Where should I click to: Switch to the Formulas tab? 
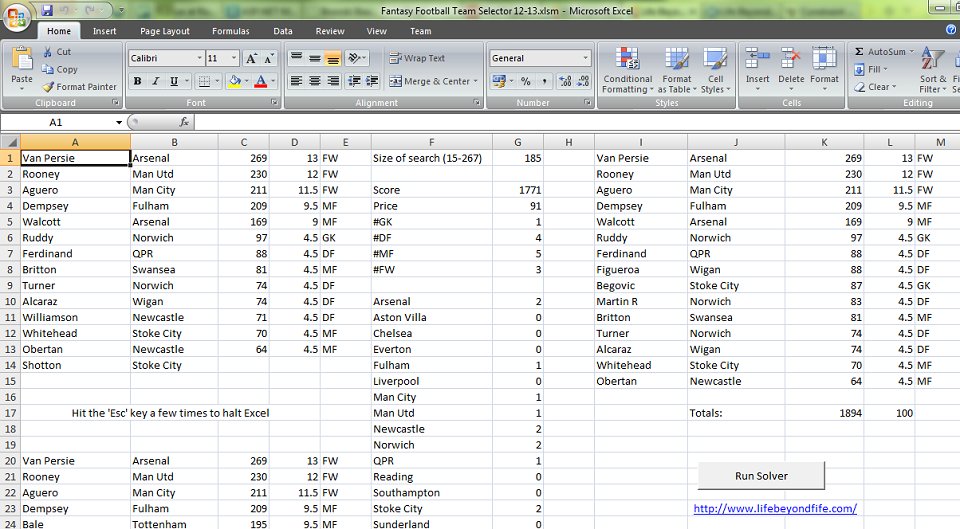(231, 31)
